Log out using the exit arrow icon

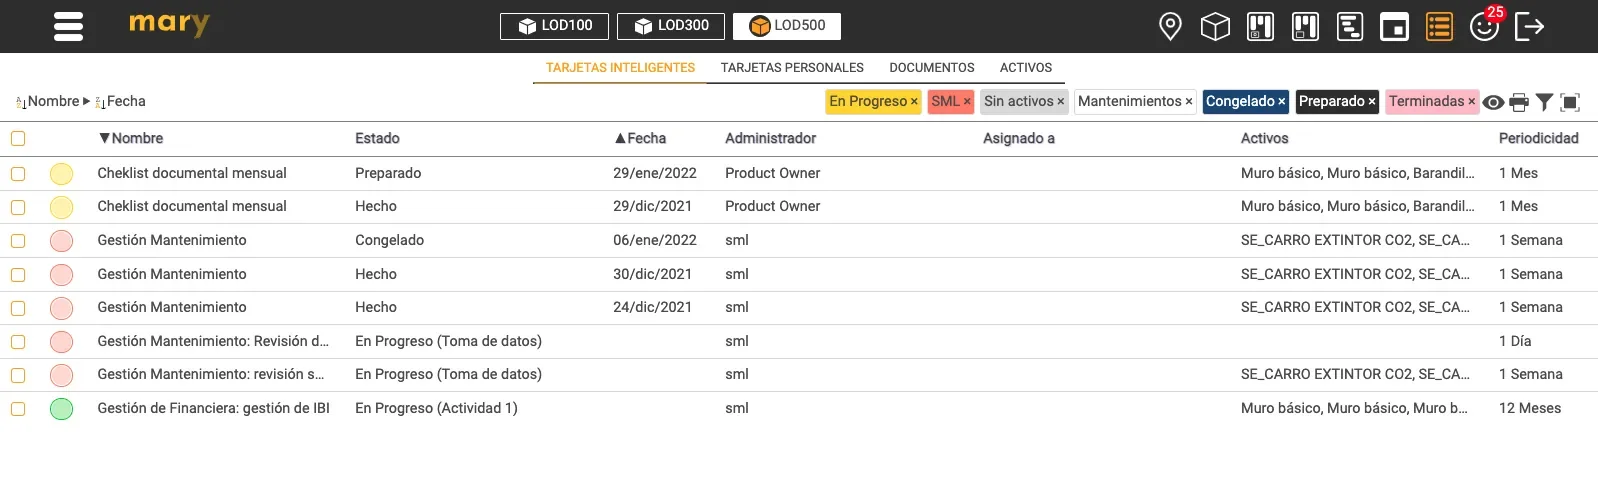[x=1530, y=26]
